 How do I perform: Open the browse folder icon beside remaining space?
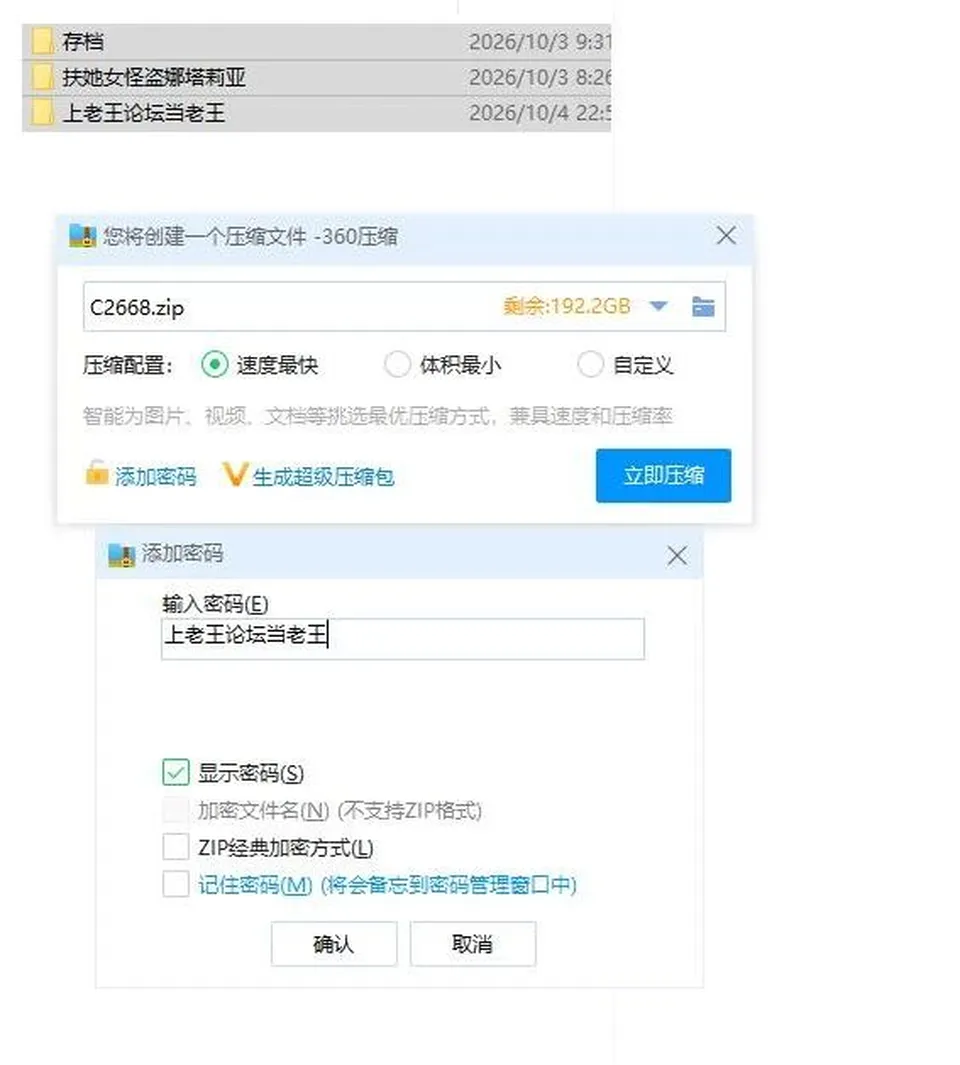pos(703,306)
